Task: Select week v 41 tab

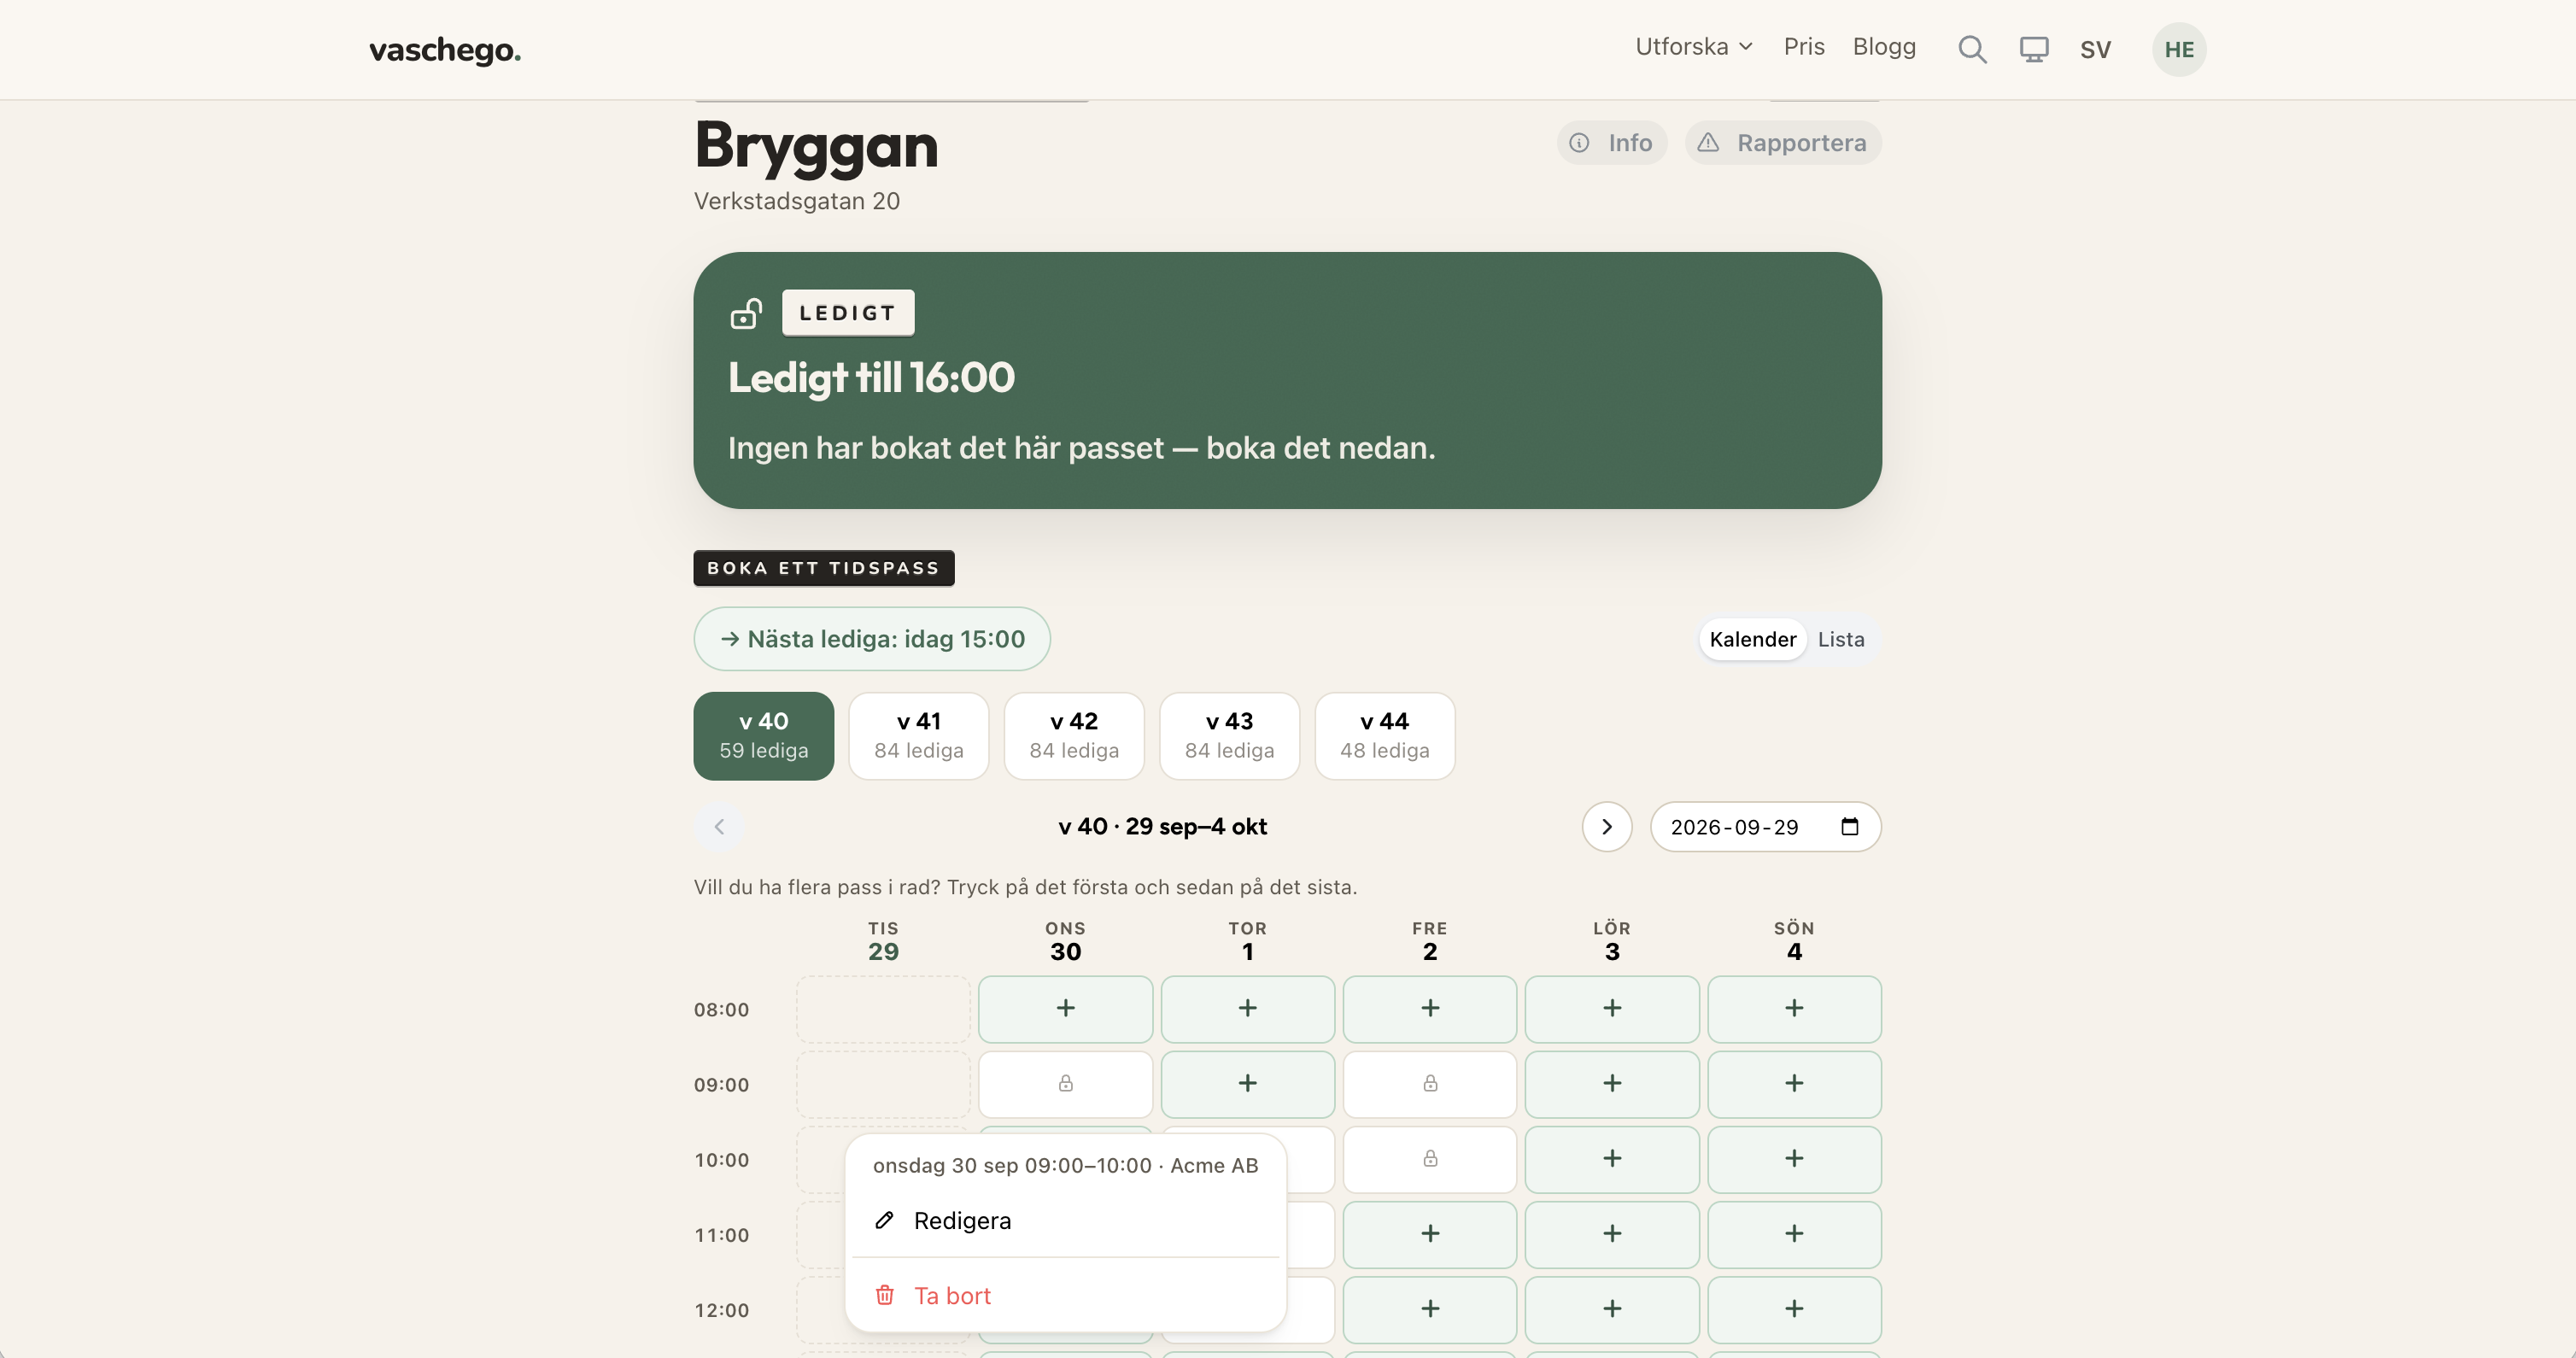Action: tap(919, 736)
